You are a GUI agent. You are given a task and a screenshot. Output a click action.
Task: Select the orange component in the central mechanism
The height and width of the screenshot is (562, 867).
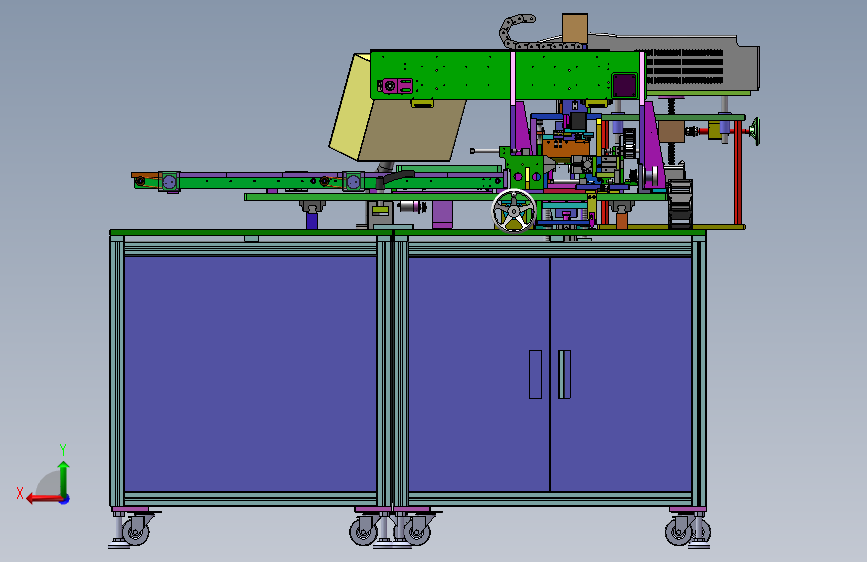[565, 148]
